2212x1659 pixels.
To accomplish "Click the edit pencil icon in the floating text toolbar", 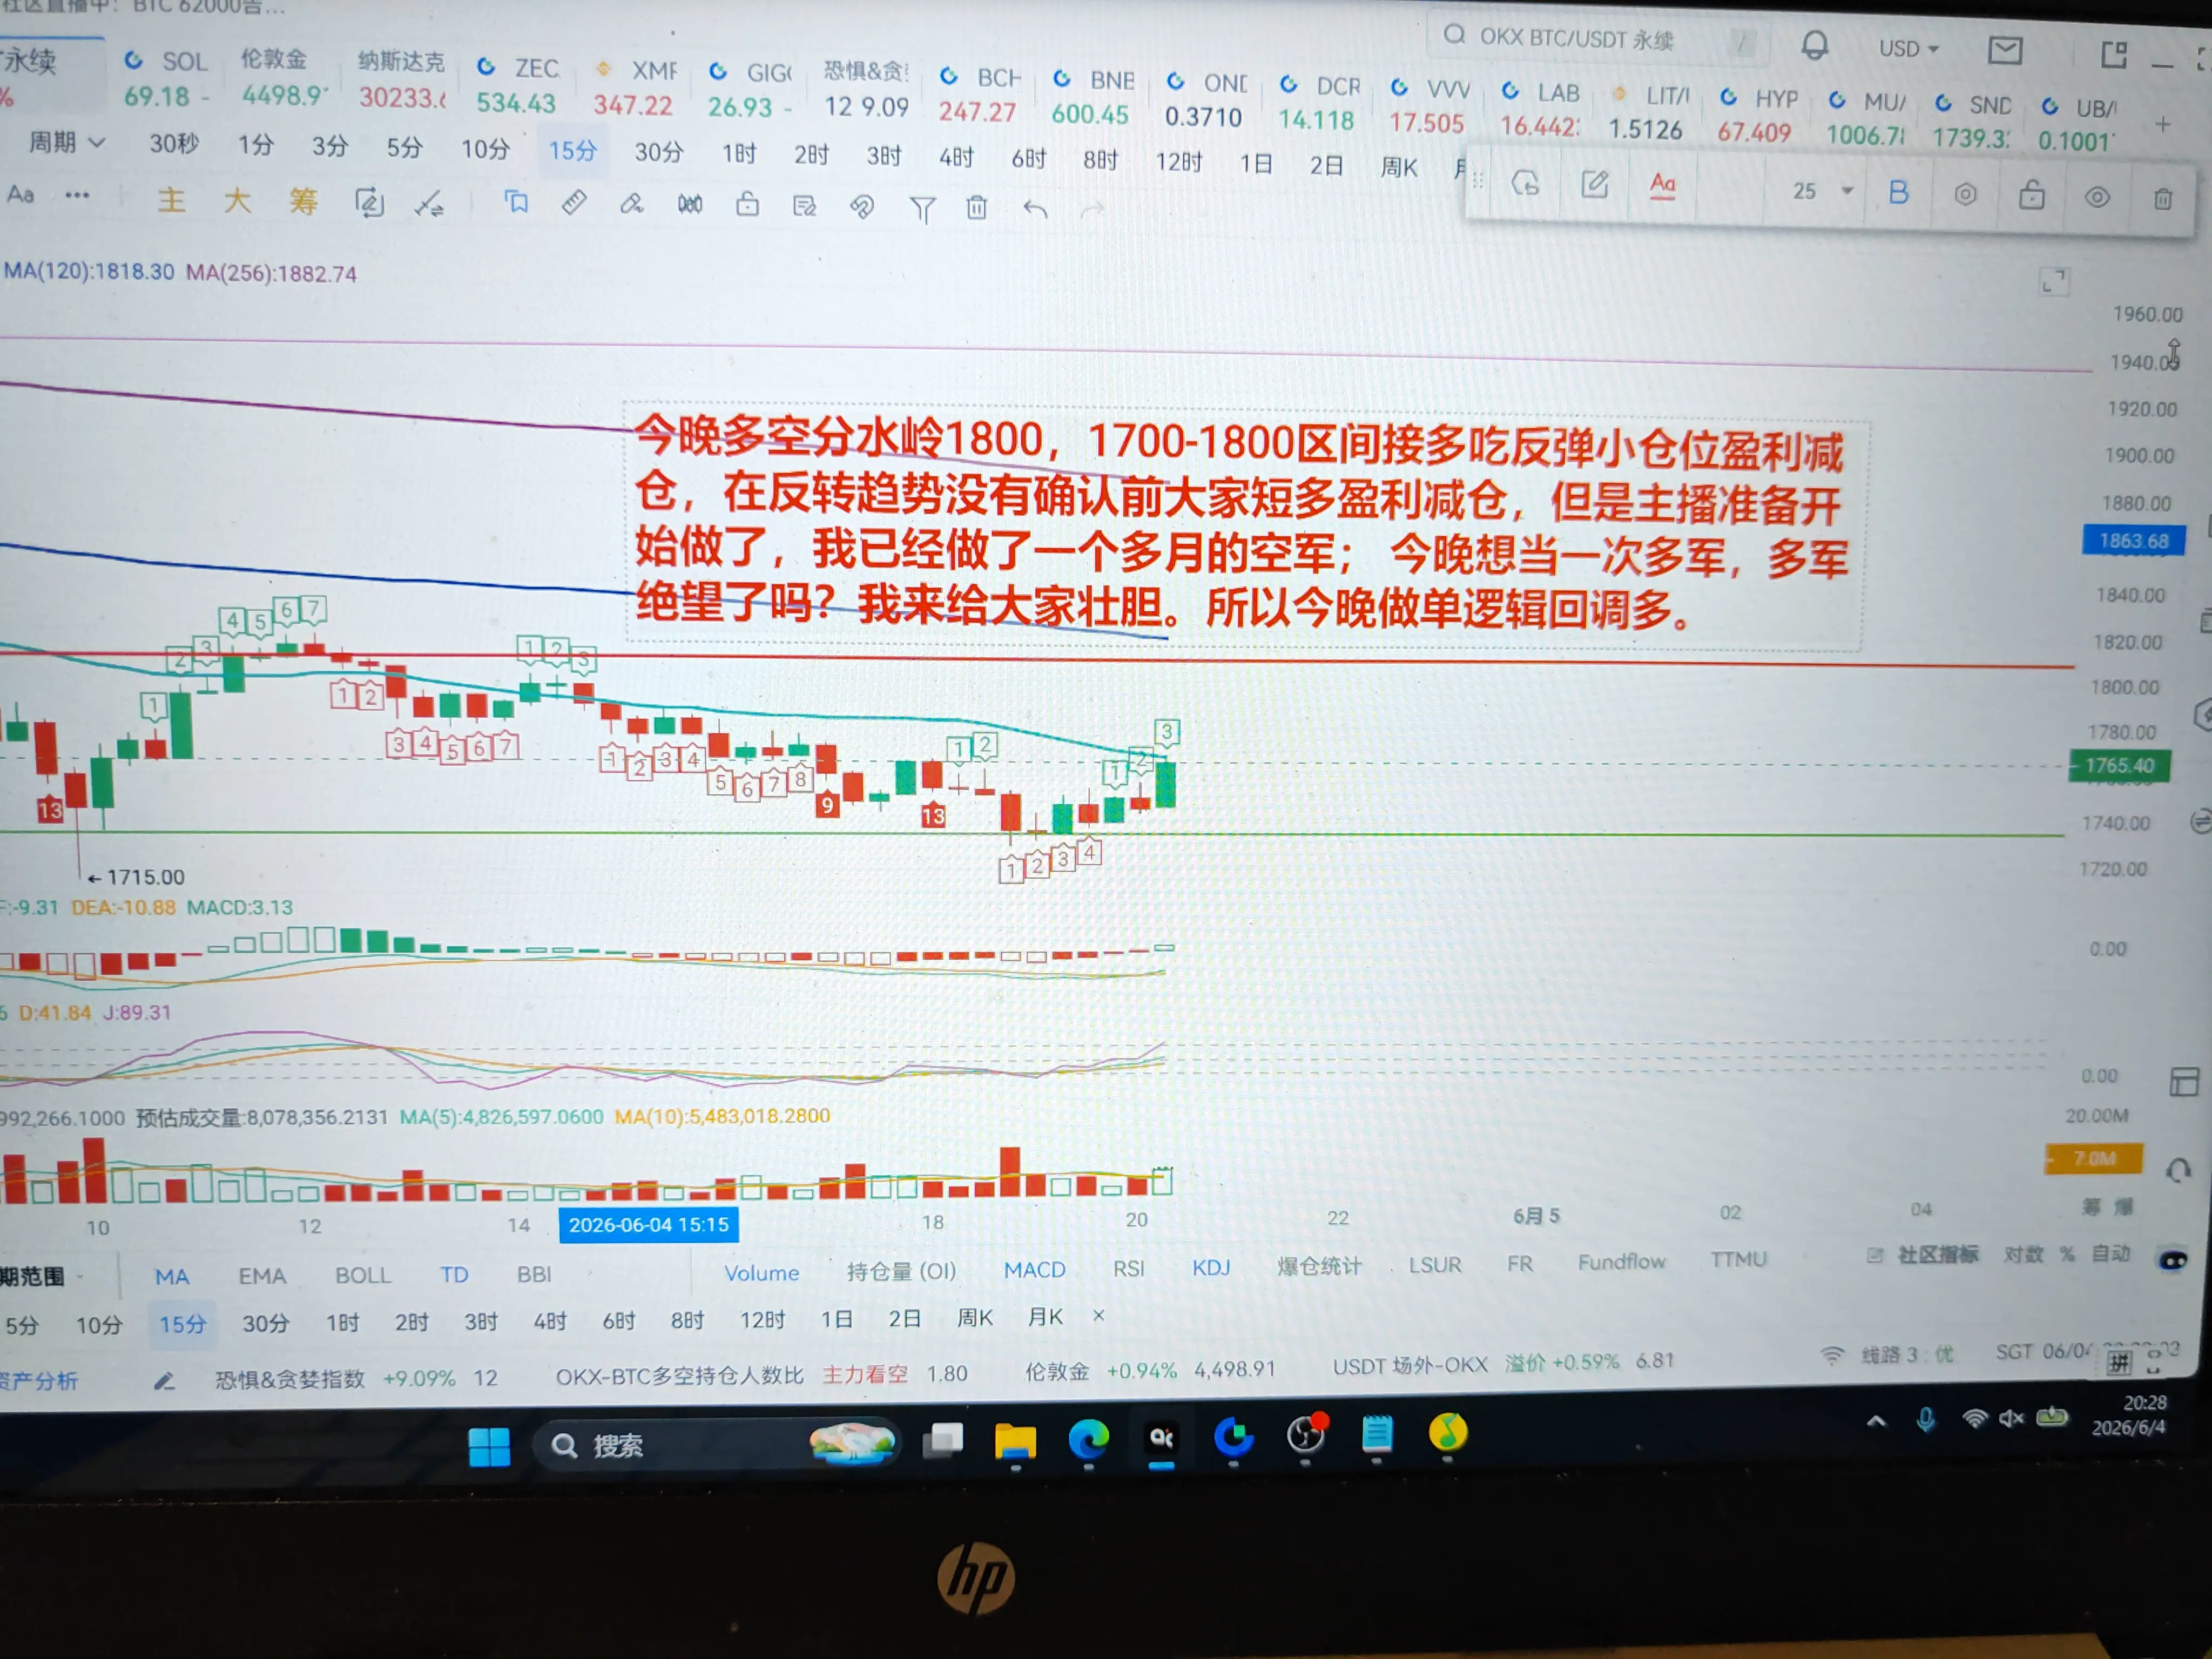I will pyautogui.click(x=1594, y=184).
